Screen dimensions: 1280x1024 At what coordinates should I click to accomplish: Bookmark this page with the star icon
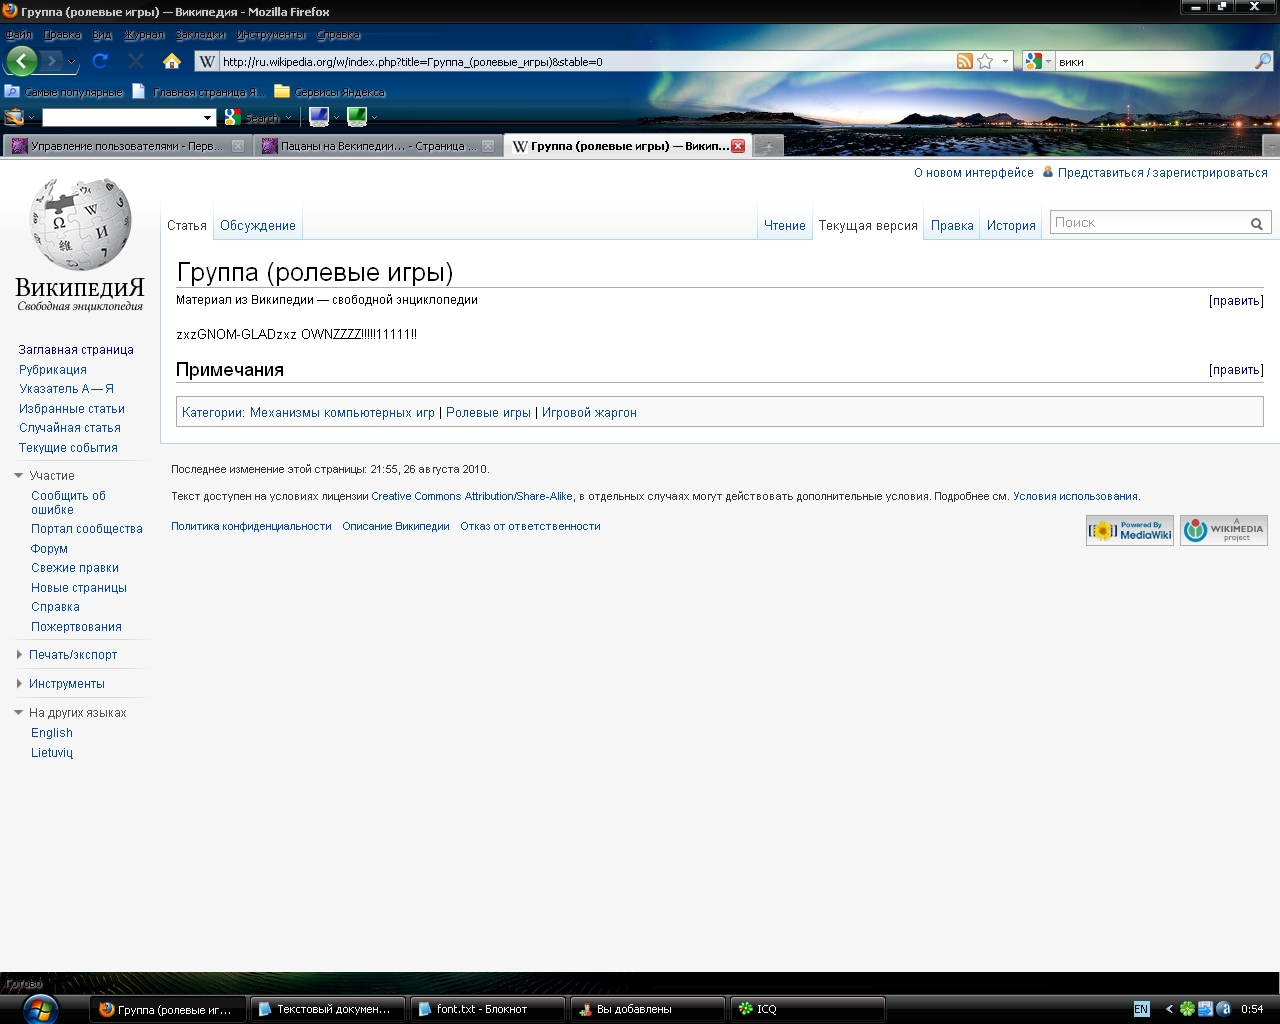tap(985, 61)
